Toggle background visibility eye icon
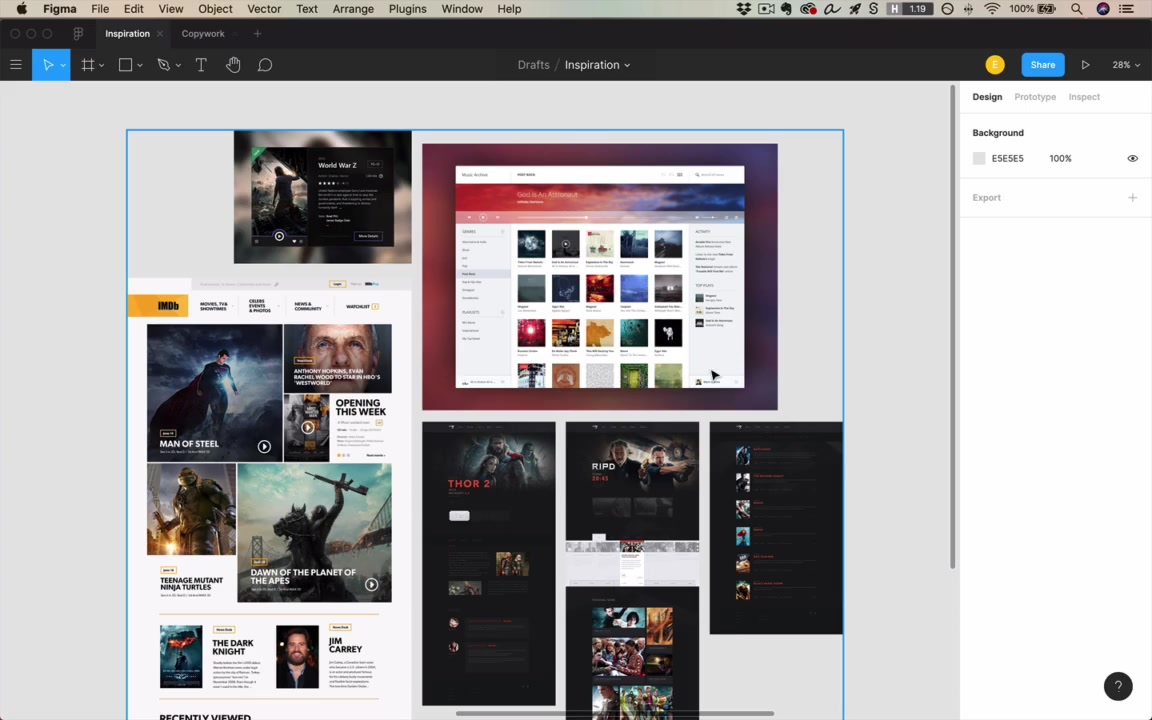 (1132, 159)
